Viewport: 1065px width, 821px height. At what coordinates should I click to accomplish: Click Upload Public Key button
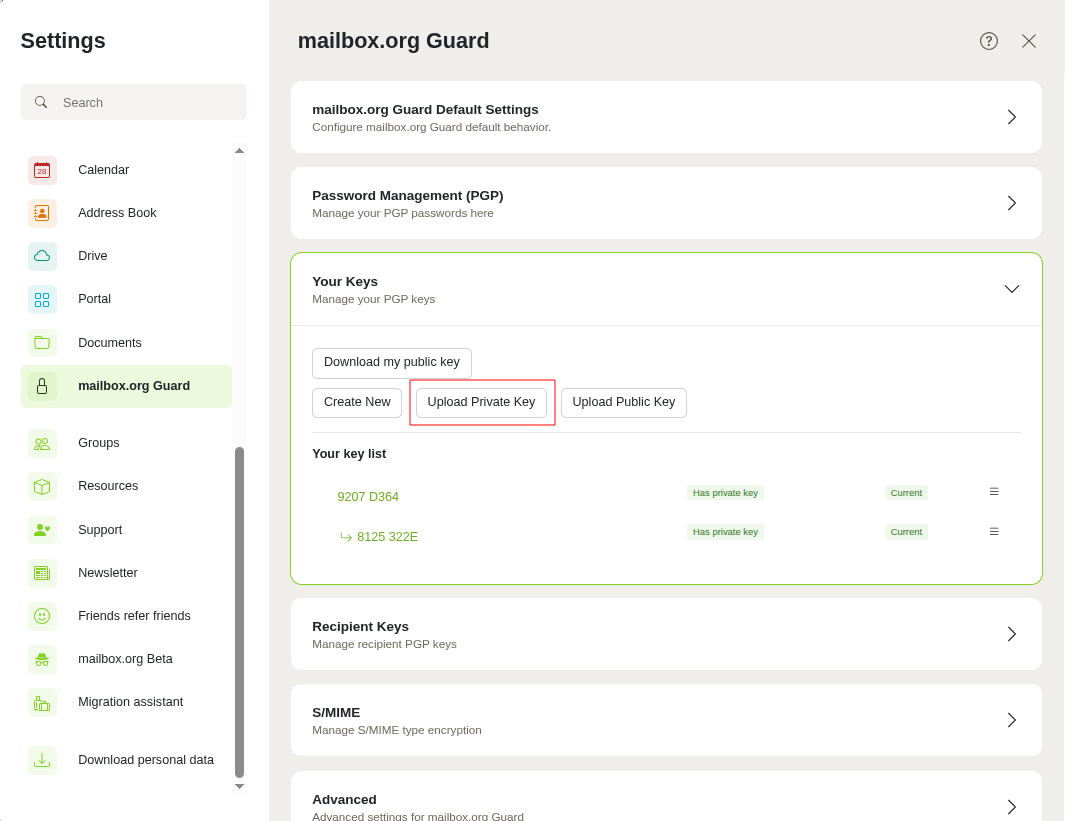624,403
